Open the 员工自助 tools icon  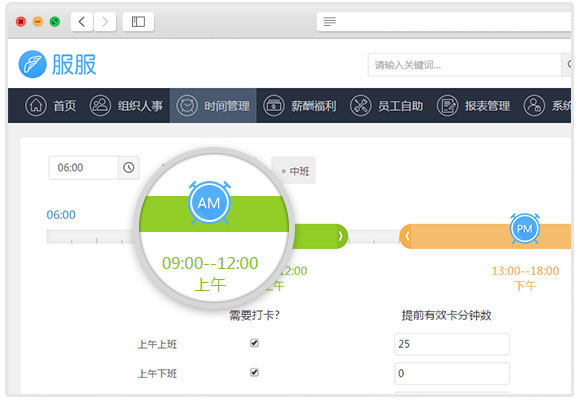361,105
